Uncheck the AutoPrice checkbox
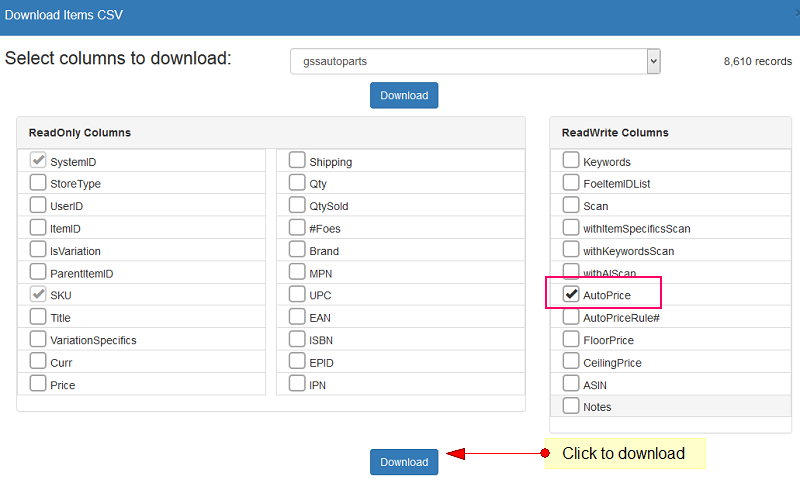Viewport: 800px width, 483px height. pos(571,295)
